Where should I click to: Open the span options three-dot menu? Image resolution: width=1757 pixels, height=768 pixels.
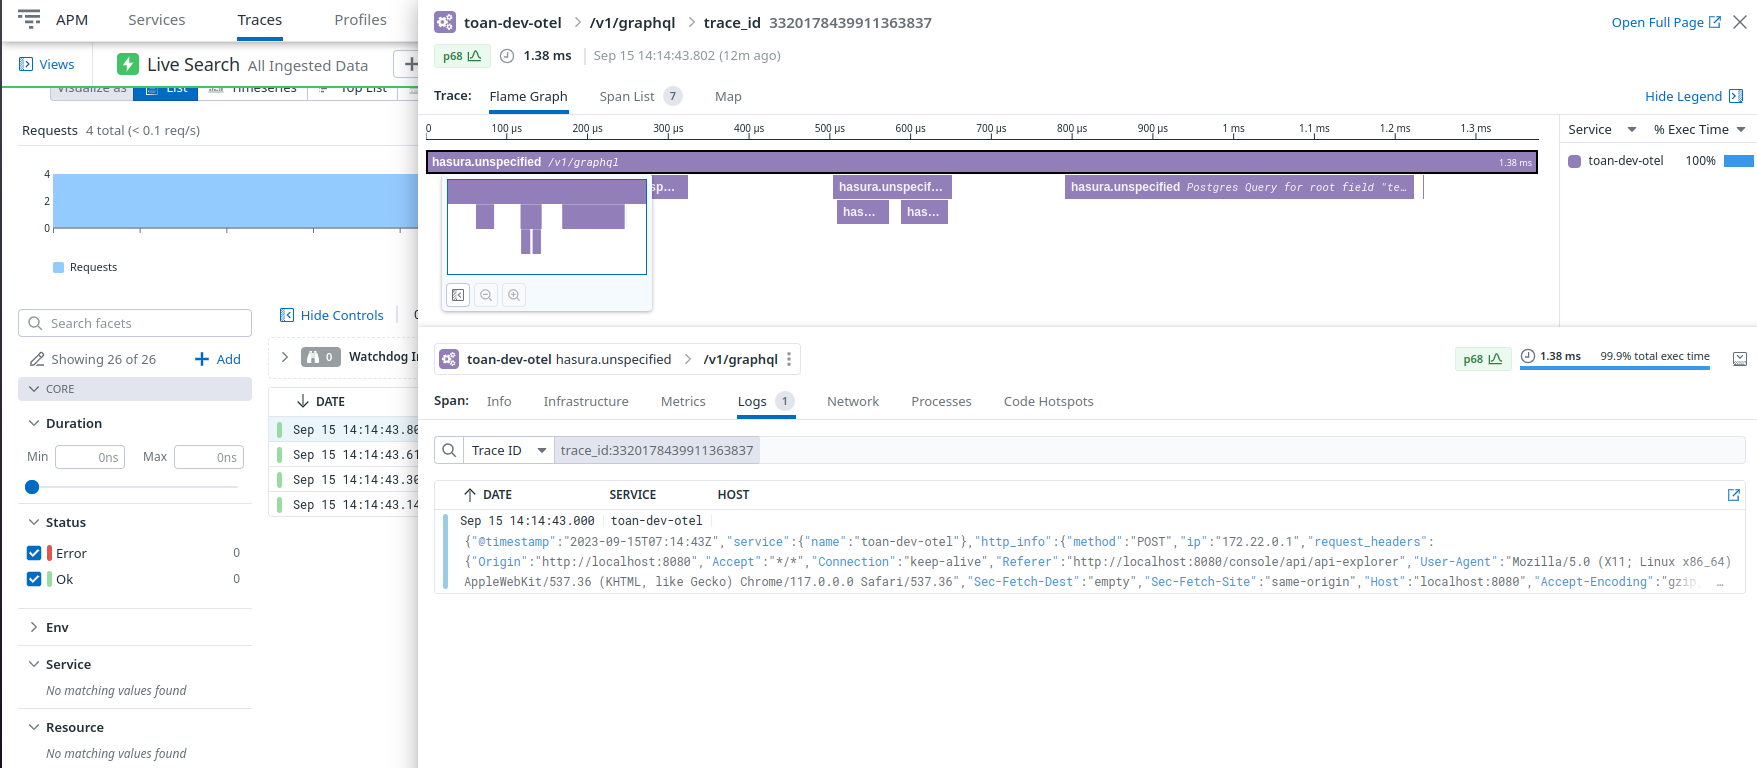tap(789, 359)
